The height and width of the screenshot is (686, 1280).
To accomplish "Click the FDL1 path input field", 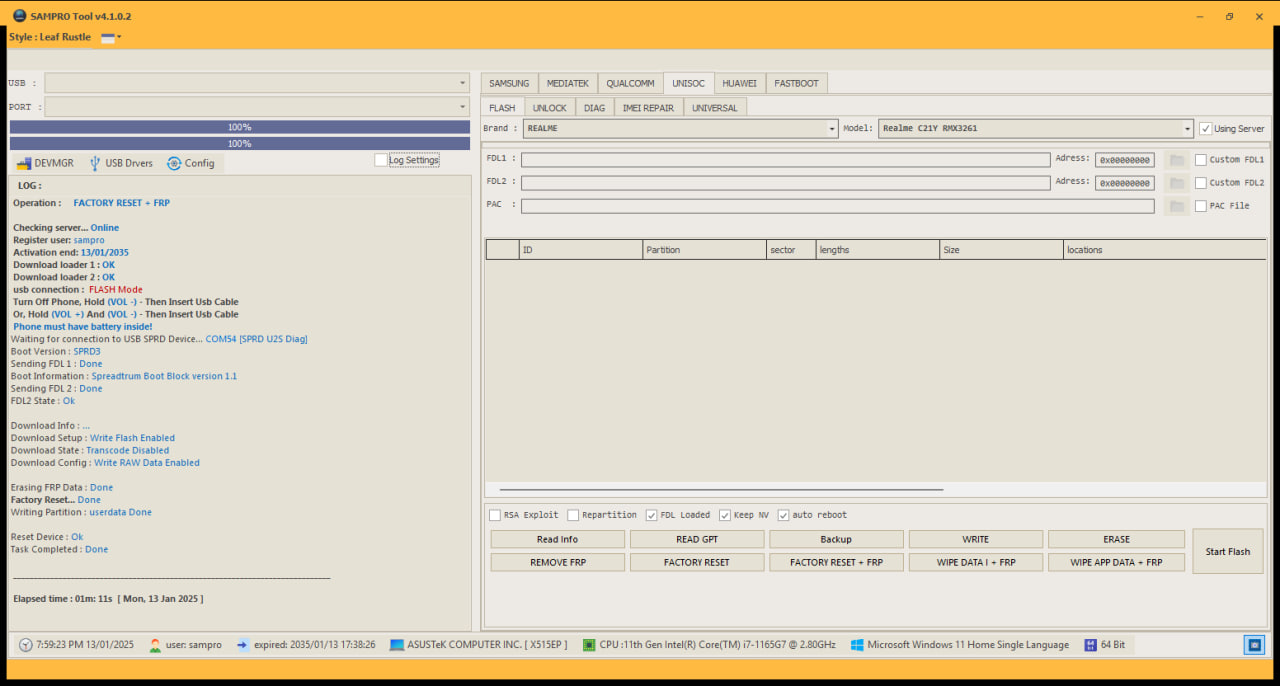I will click(x=786, y=160).
